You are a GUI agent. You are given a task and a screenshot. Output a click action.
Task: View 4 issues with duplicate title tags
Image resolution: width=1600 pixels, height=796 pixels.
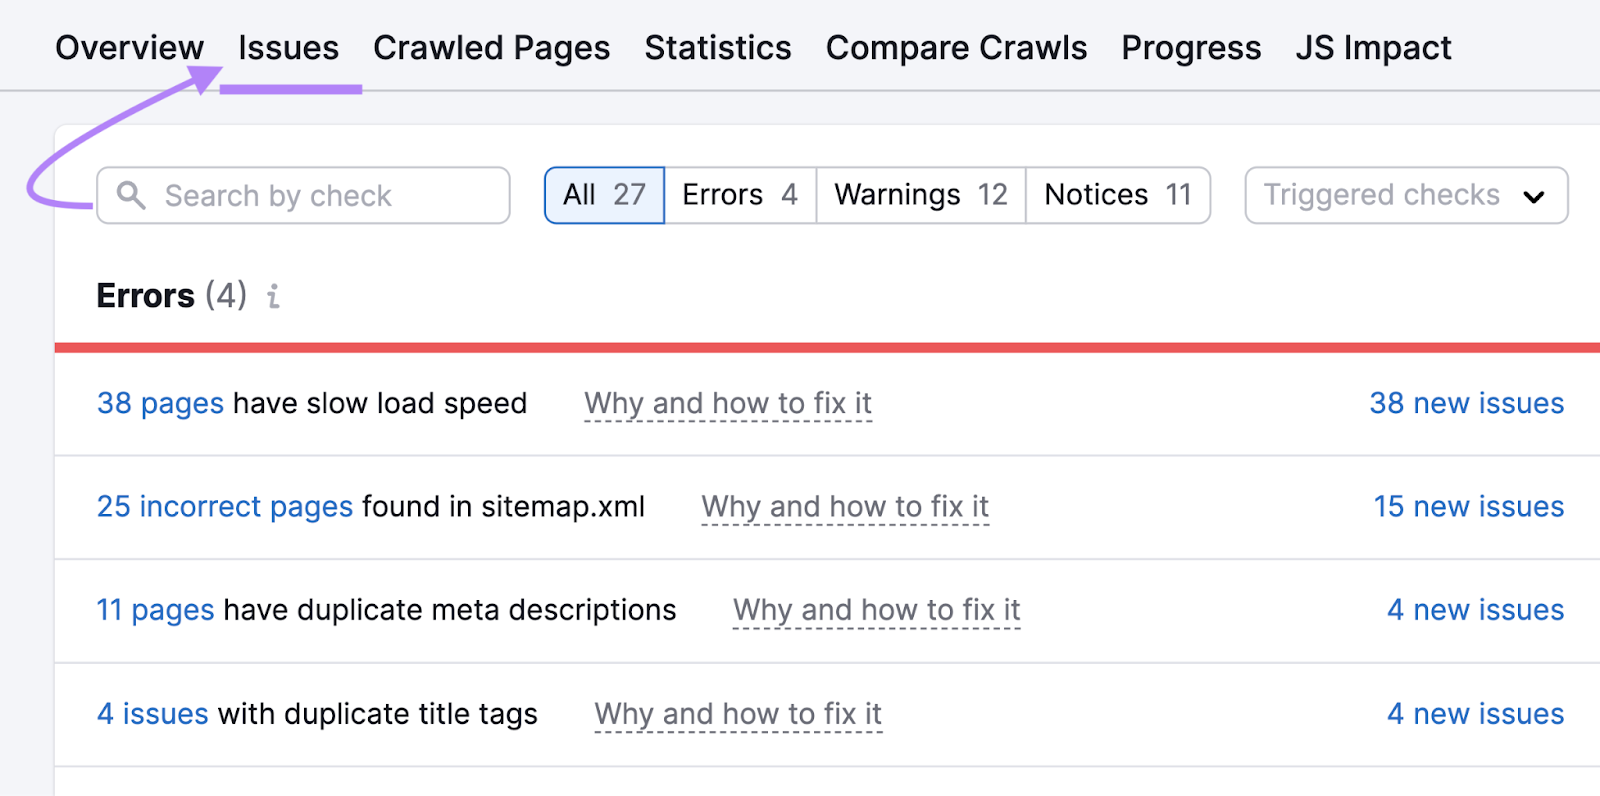click(x=151, y=714)
